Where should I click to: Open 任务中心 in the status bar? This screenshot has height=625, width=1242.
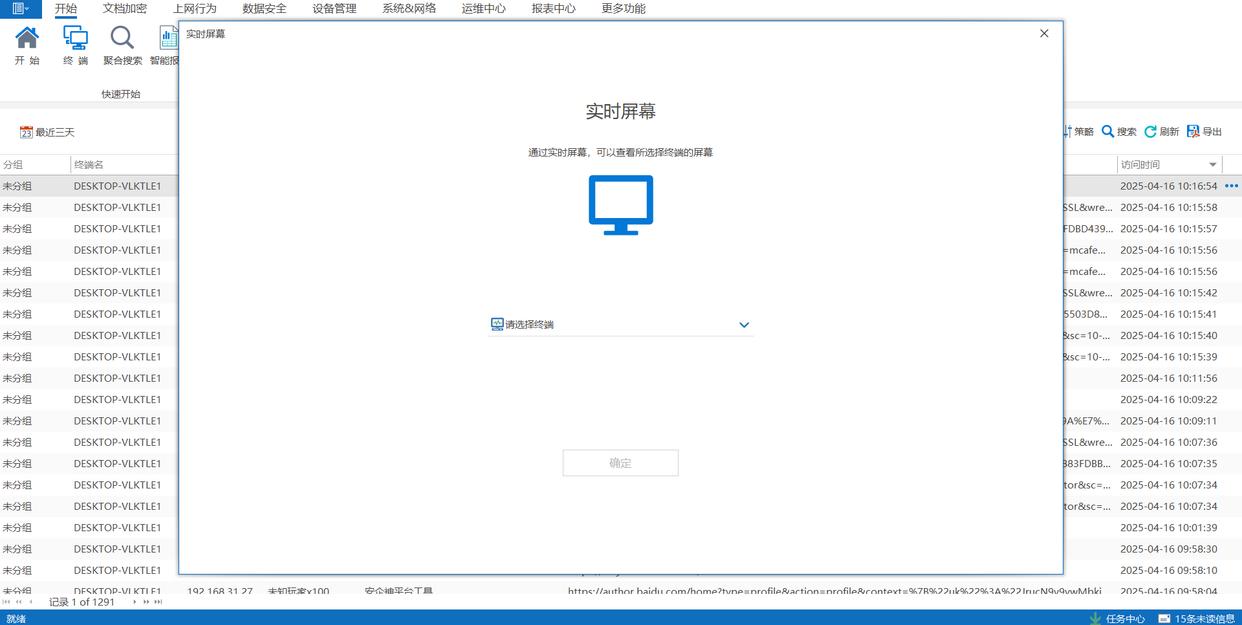click(1117, 618)
